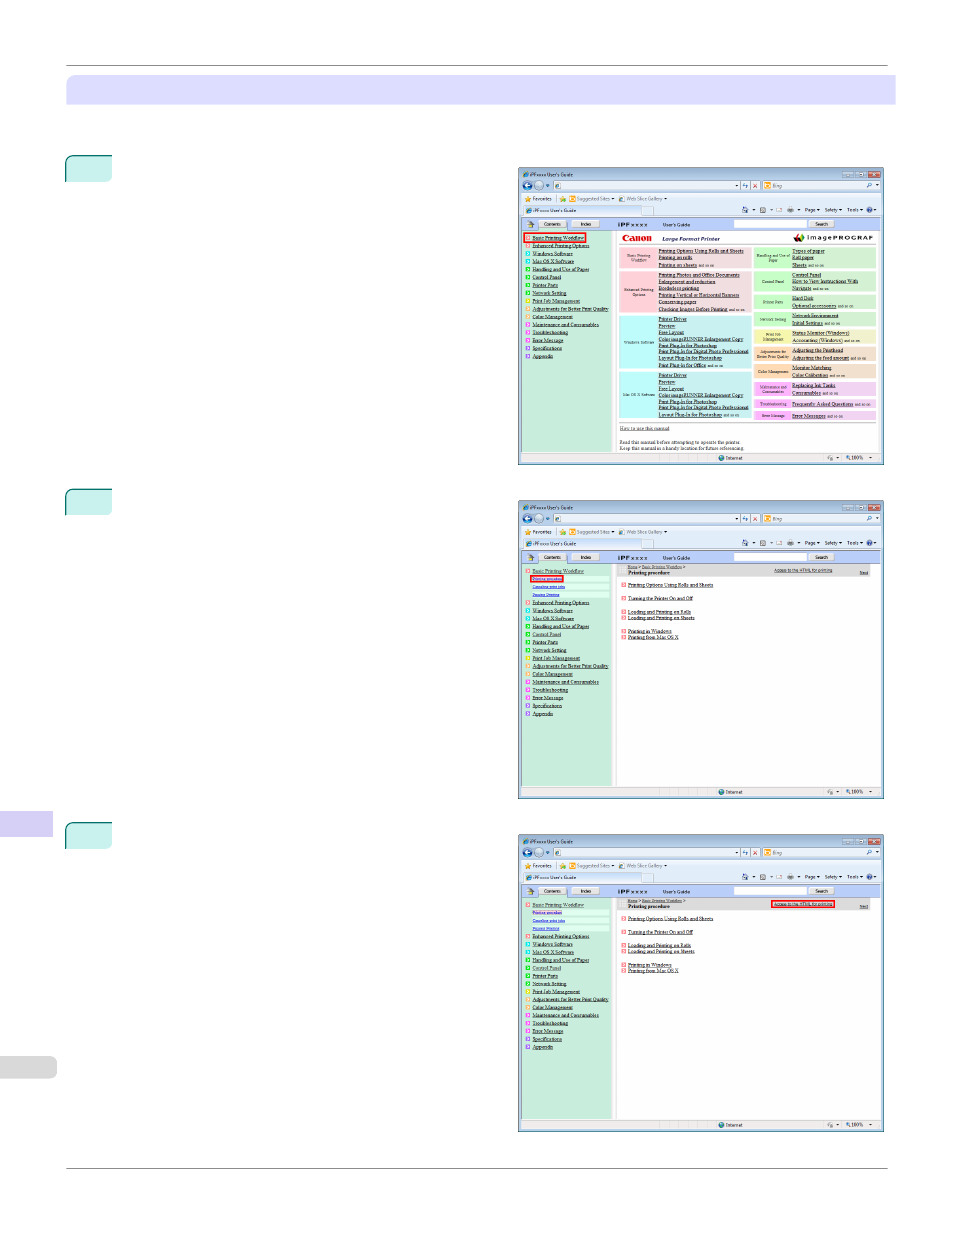Expand the address bar dropdown in the bottom window
Screen dimensions: 954x1235
pyautogui.click(x=737, y=852)
